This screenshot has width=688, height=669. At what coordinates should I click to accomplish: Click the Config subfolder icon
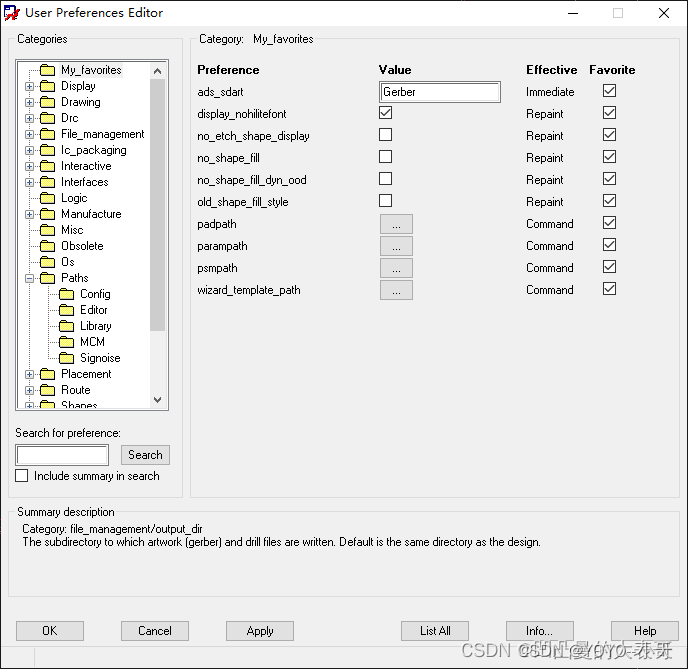pyautogui.click(x=67, y=294)
